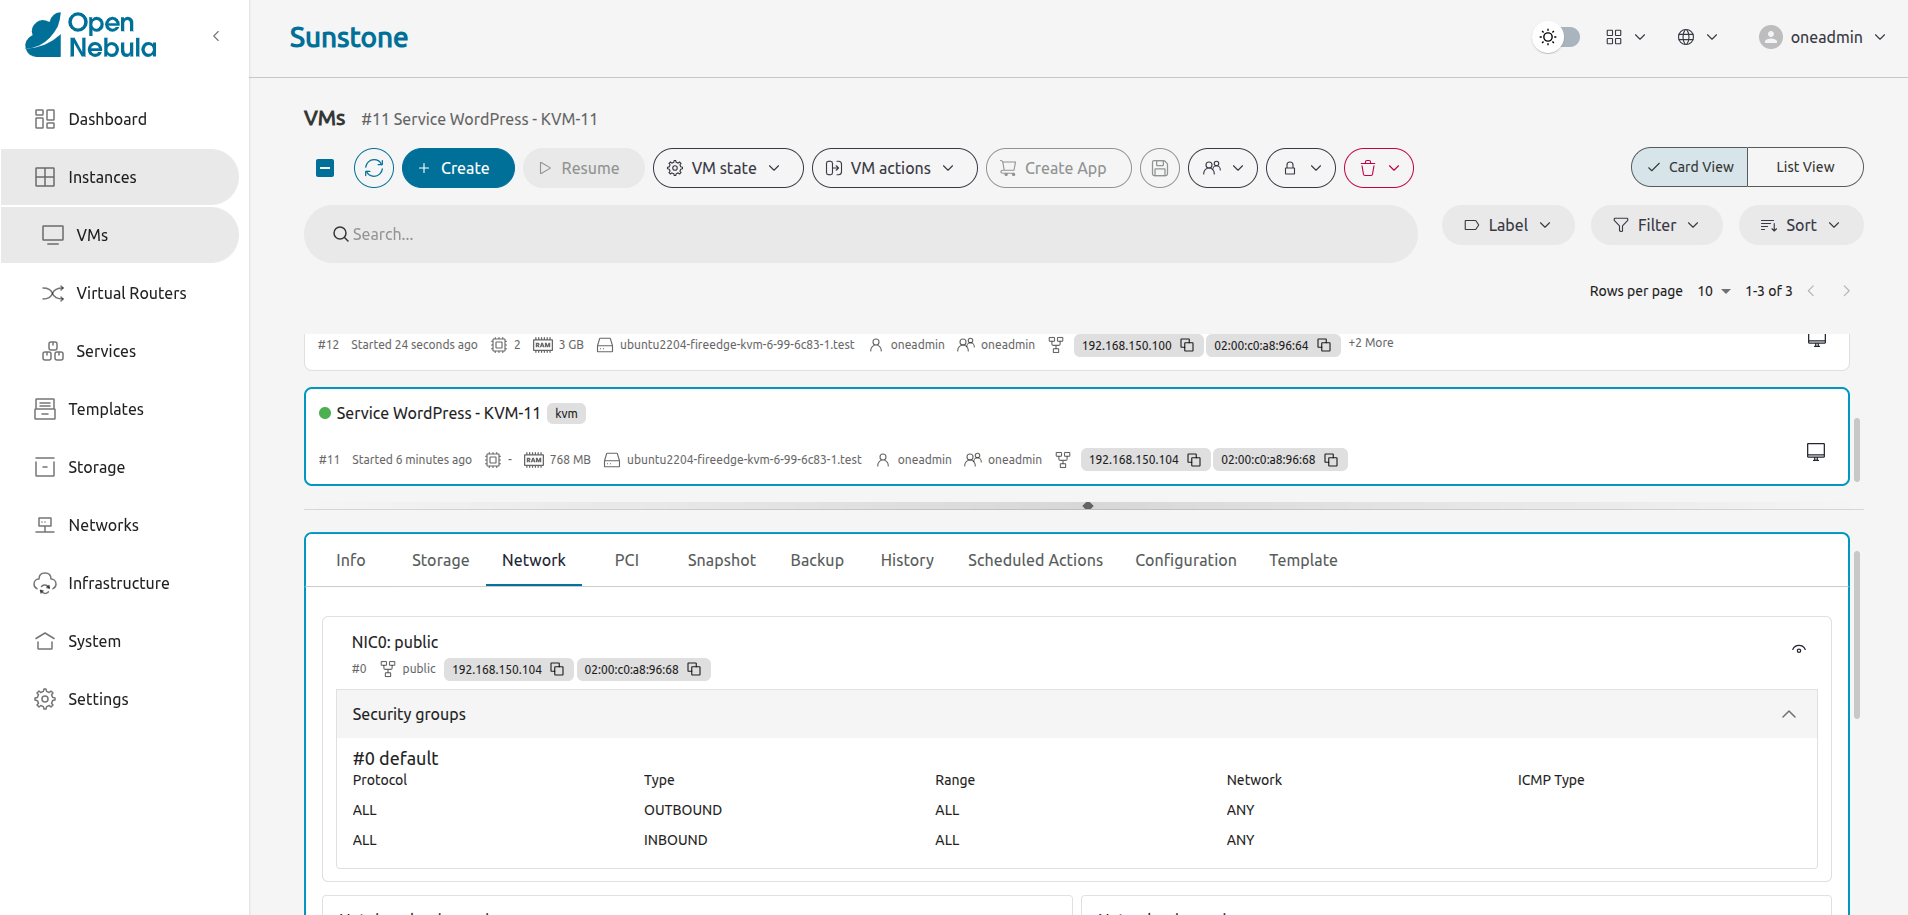Go to Virtual Routers in sidebar
Image resolution: width=1908 pixels, height=915 pixels.
(x=131, y=293)
